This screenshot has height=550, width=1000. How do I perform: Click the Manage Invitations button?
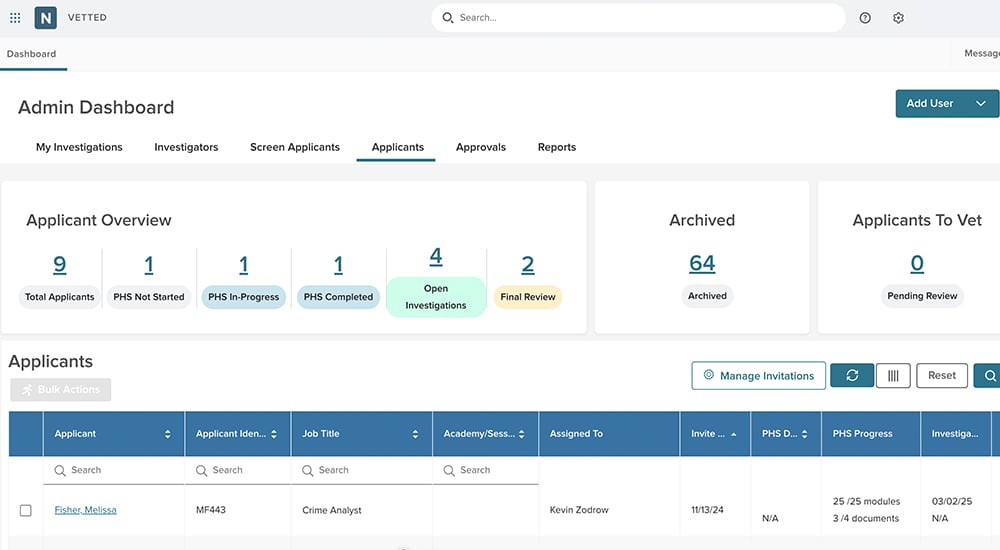(x=758, y=376)
